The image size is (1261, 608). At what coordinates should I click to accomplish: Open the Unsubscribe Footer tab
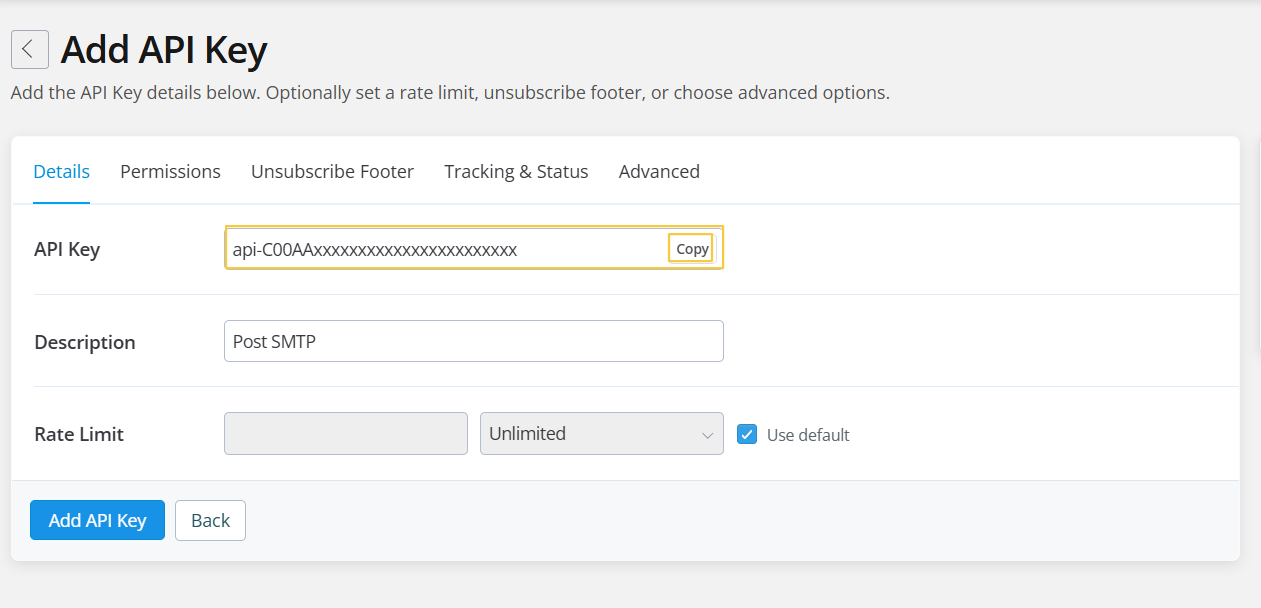point(332,171)
